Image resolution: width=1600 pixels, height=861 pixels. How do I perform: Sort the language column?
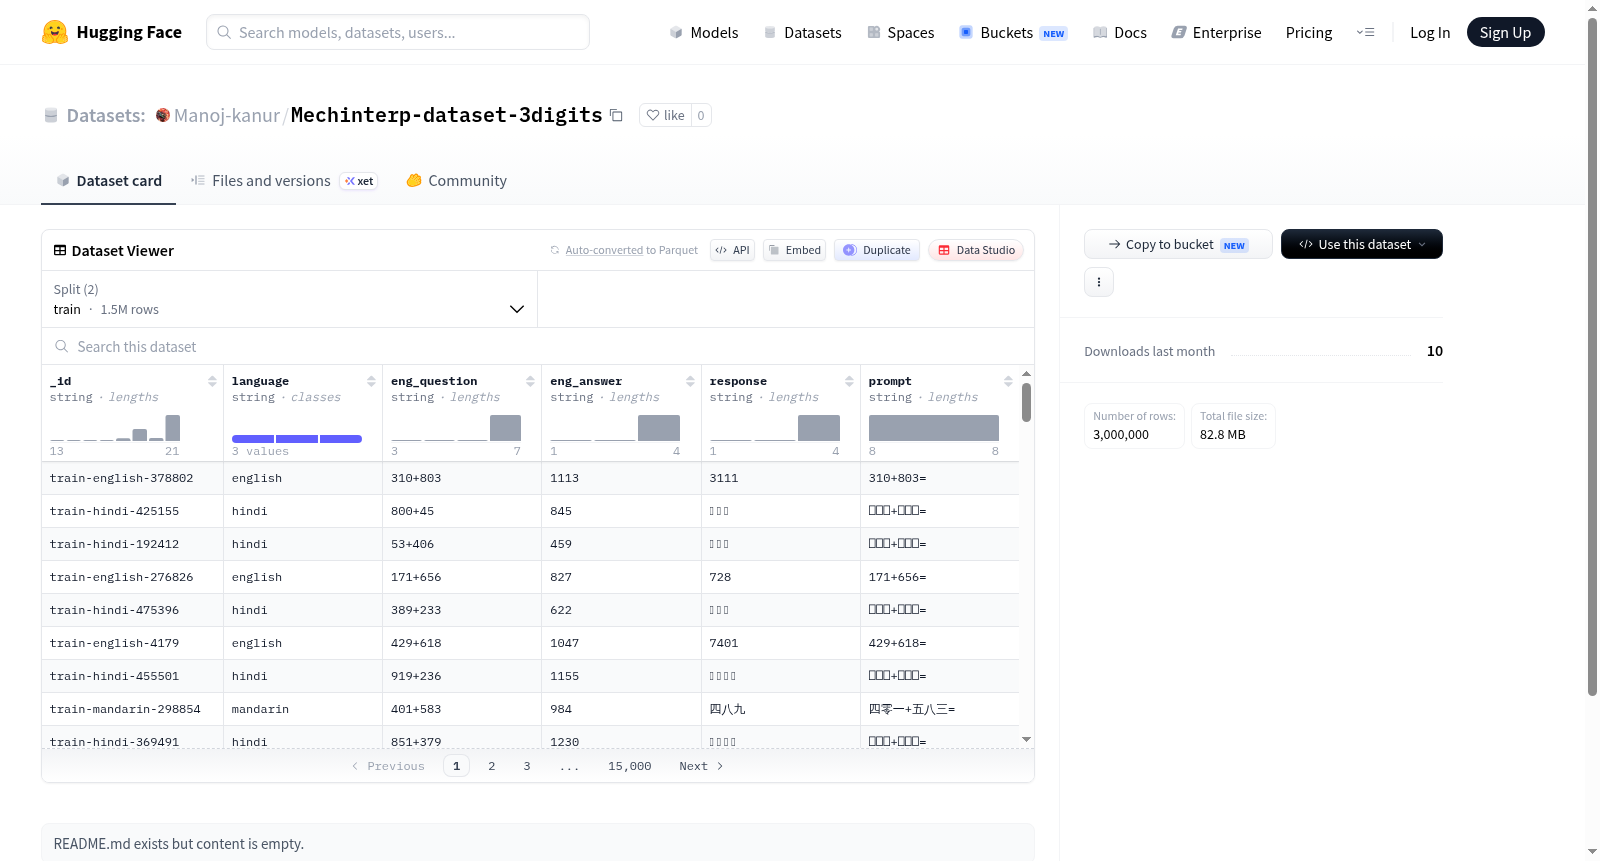(371, 381)
